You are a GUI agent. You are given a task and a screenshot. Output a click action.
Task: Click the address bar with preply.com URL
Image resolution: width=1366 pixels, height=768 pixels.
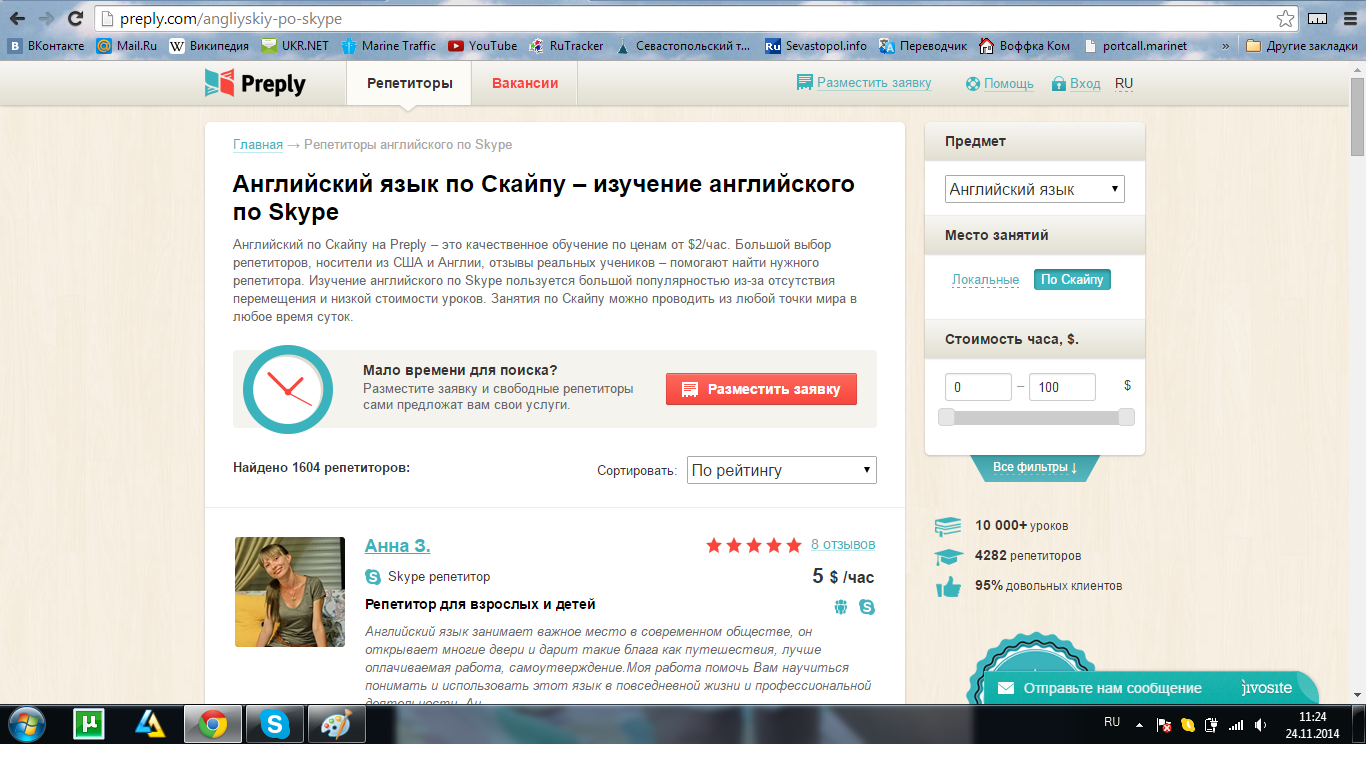pos(695,19)
